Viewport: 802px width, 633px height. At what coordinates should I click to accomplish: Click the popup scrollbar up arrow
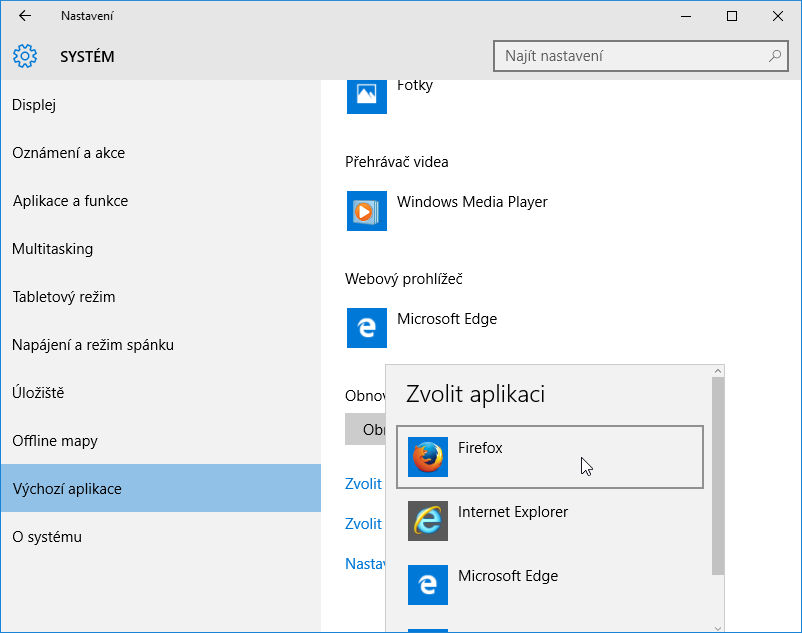point(718,371)
